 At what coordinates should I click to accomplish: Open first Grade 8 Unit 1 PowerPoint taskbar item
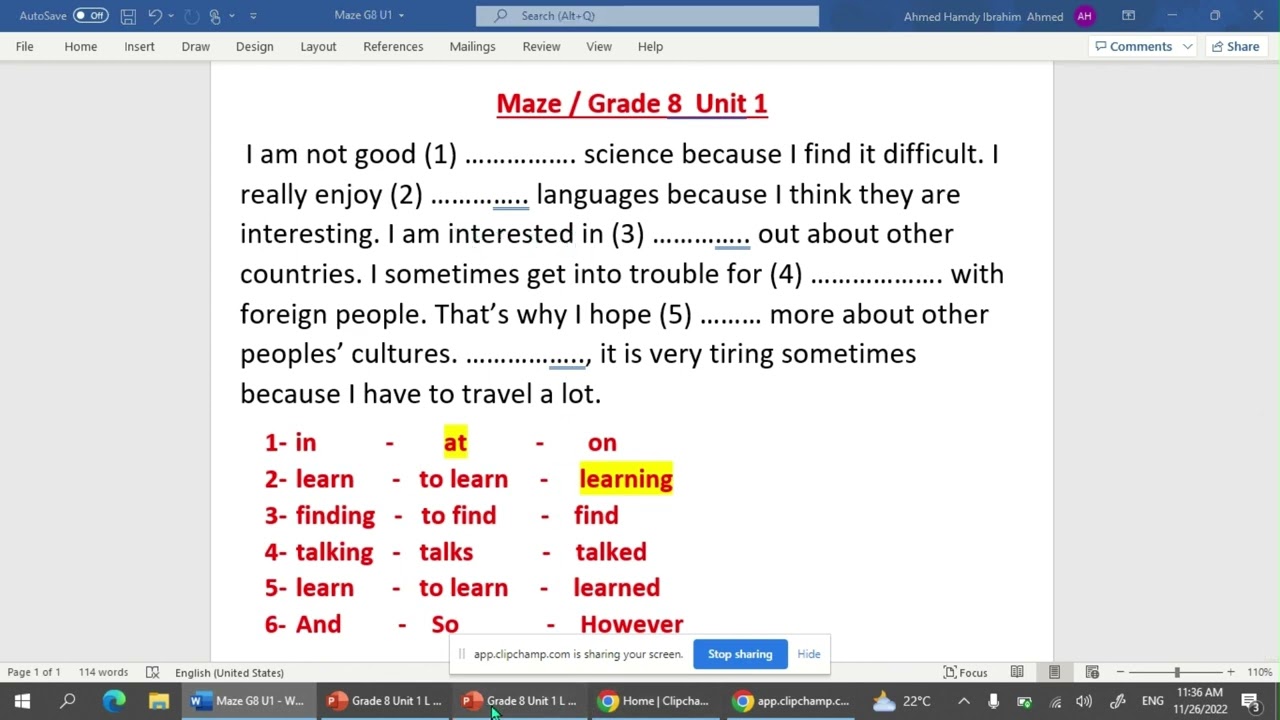tap(385, 701)
